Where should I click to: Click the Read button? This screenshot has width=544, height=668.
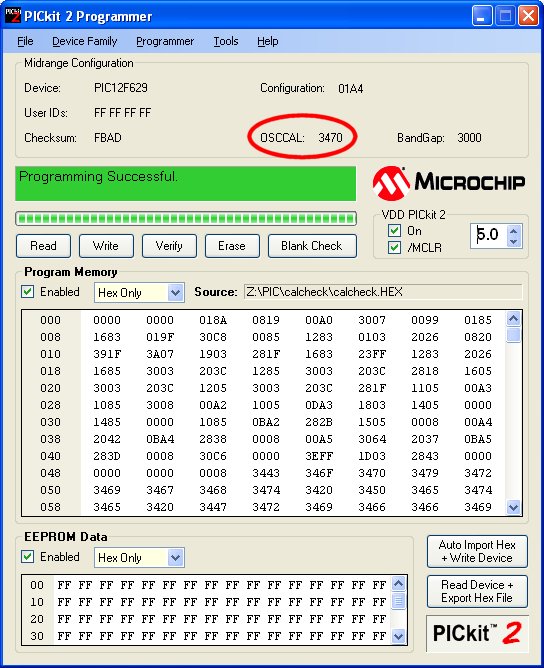tap(43, 246)
